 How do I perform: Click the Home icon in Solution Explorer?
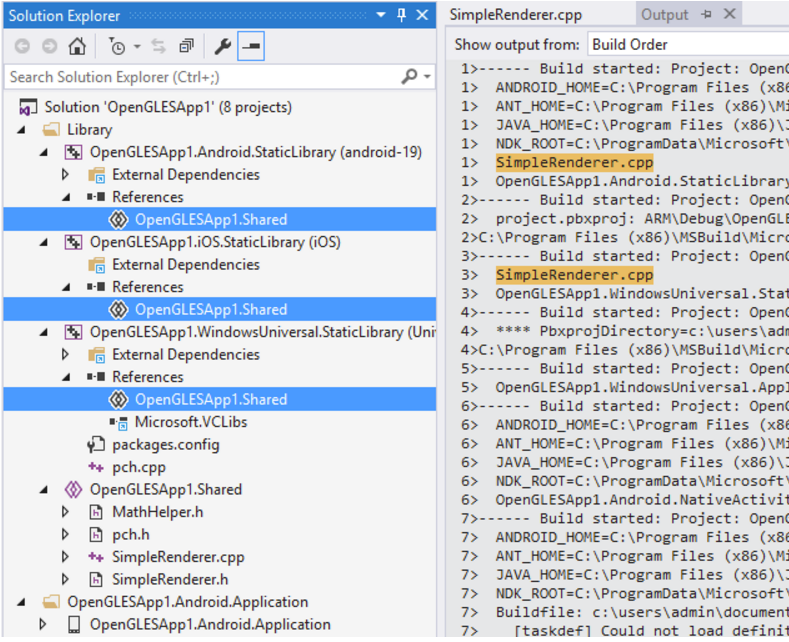click(77, 46)
